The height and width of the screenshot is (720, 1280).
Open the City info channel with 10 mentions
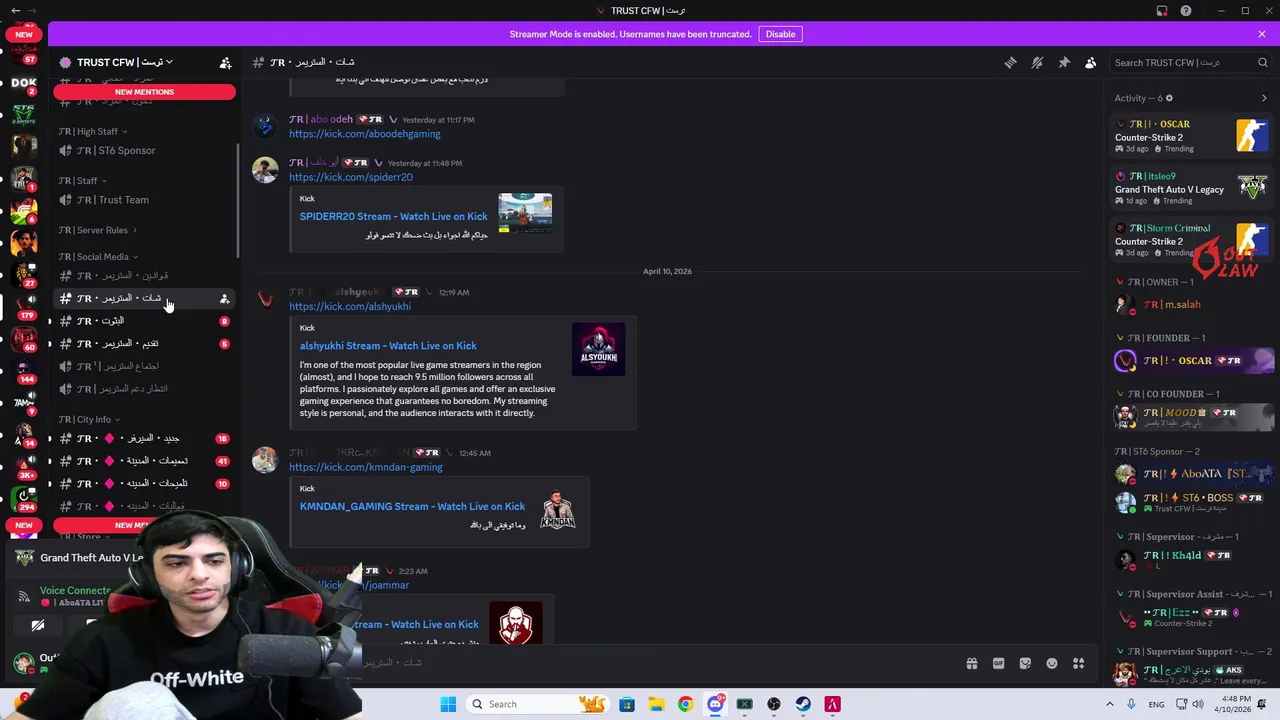click(145, 484)
